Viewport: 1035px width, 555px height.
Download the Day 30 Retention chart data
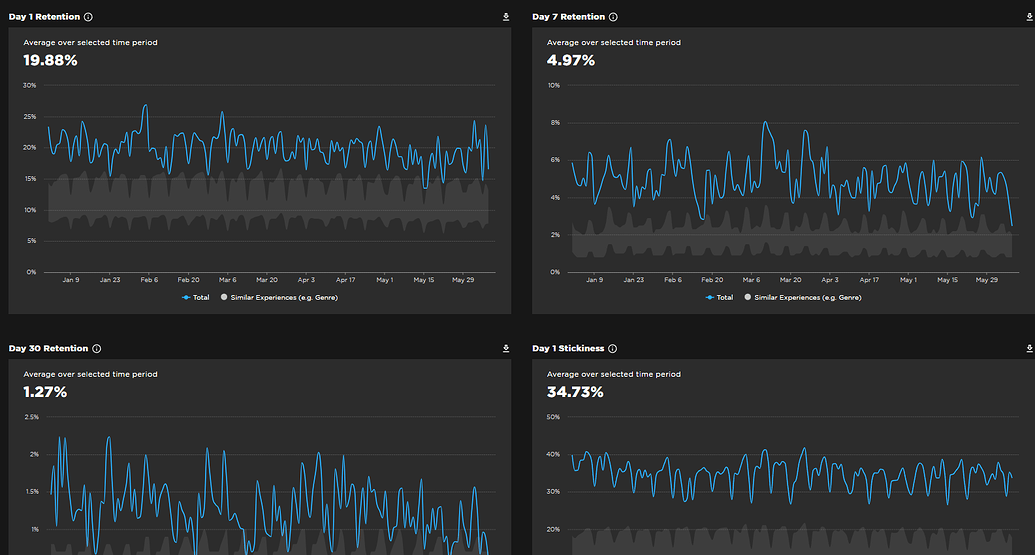[x=506, y=349]
